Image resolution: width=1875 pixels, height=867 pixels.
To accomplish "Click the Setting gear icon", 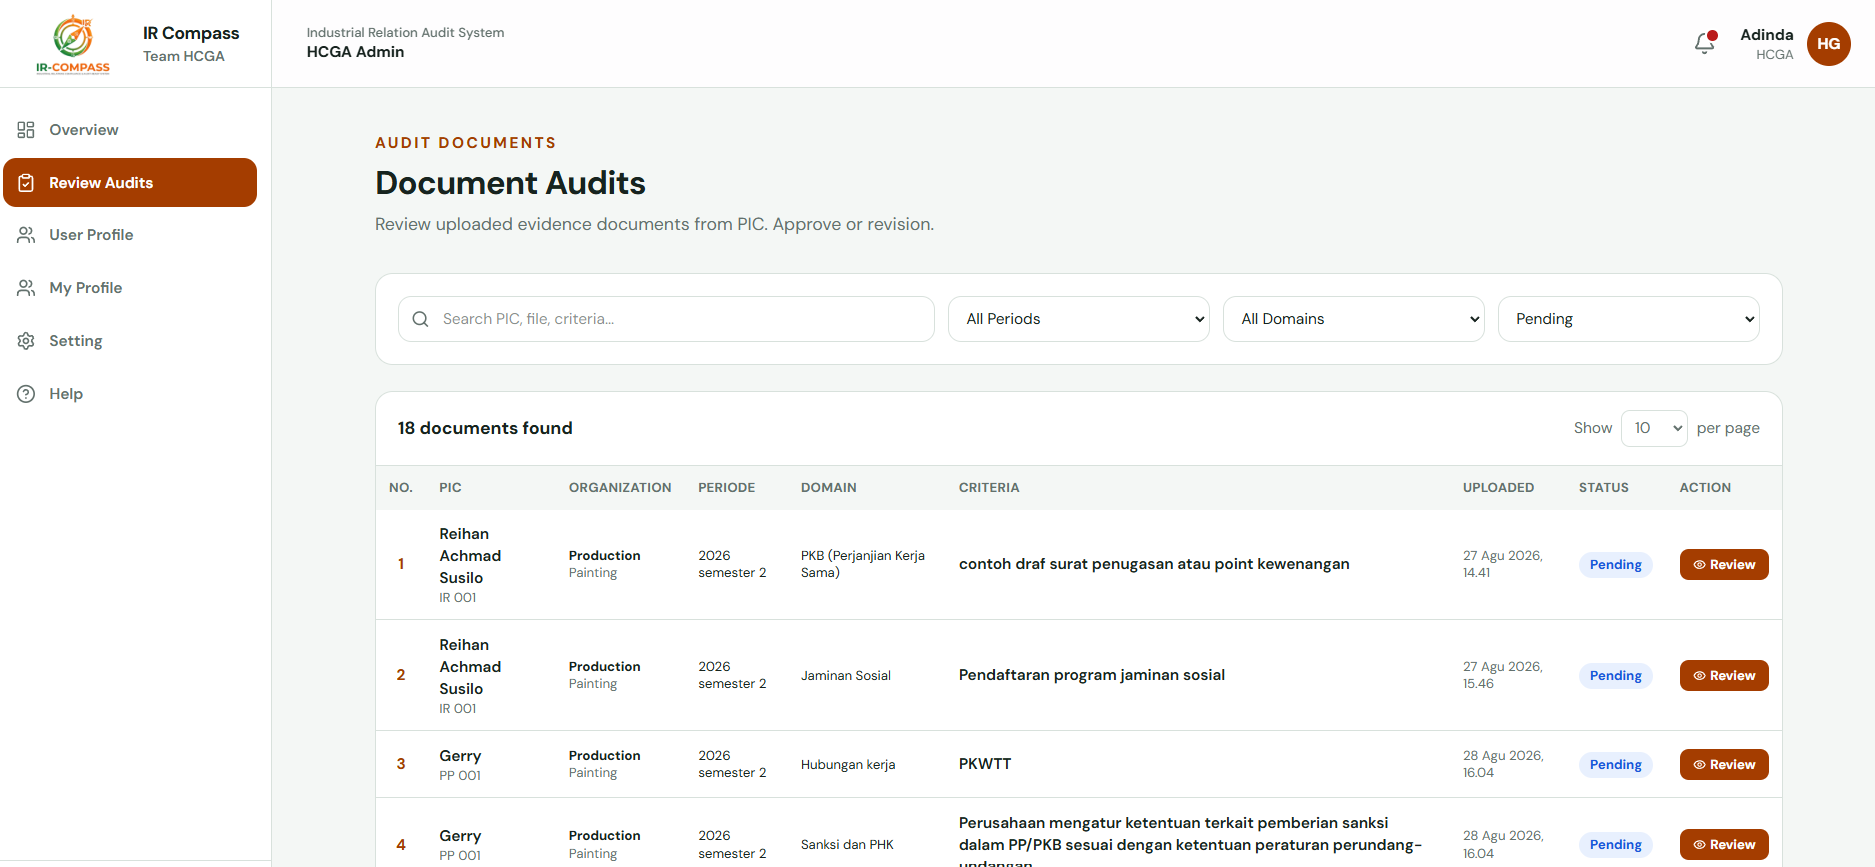I will [26, 341].
